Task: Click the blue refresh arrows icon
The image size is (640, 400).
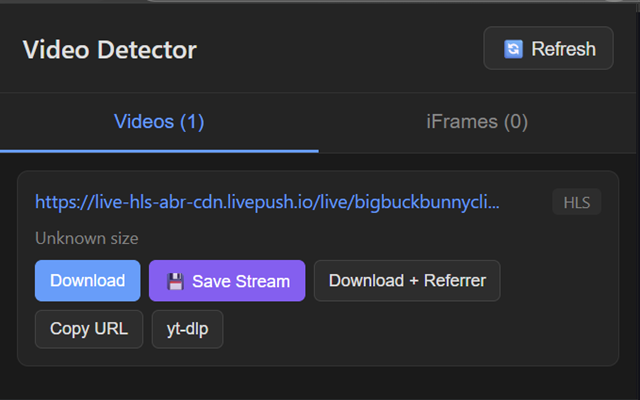Action: click(x=513, y=49)
